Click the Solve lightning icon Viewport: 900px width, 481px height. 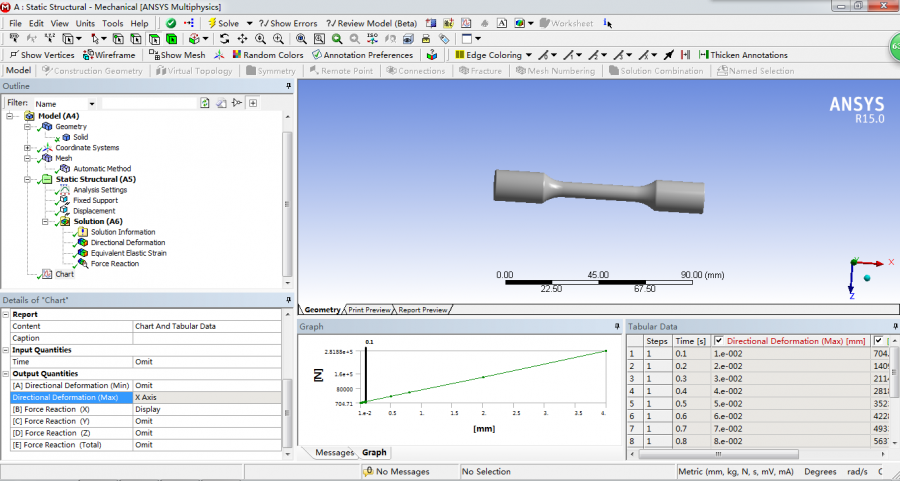click(x=211, y=23)
